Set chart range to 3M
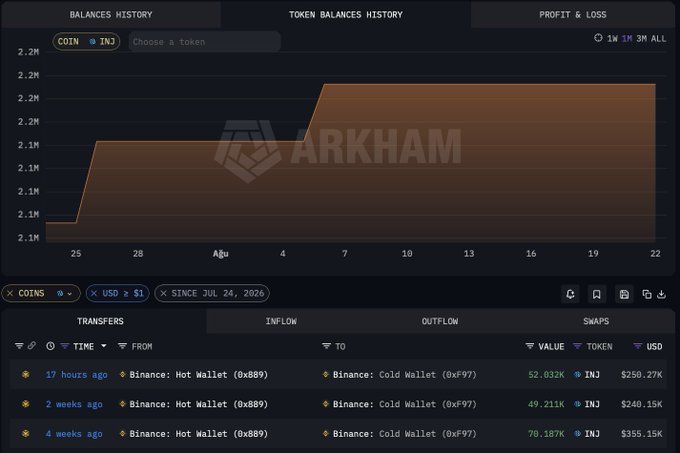This screenshot has width=680, height=453. (x=641, y=39)
